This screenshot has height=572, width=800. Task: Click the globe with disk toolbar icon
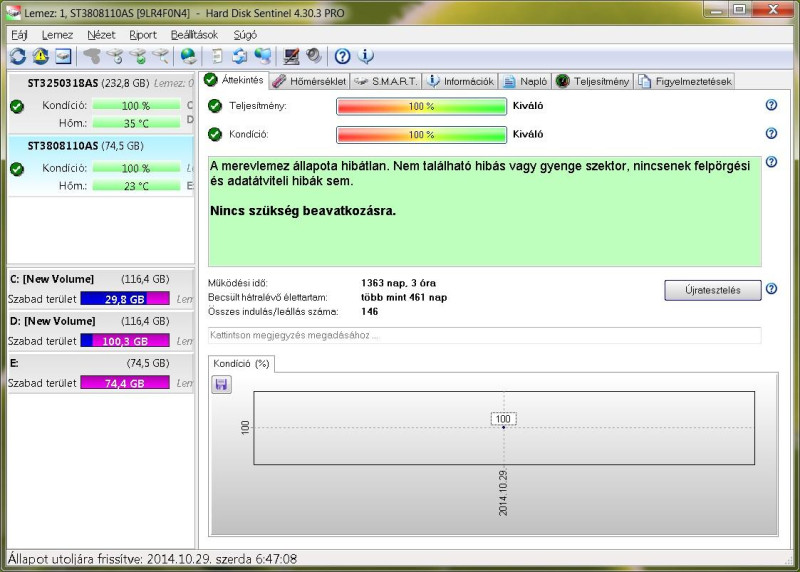pos(188,56)
